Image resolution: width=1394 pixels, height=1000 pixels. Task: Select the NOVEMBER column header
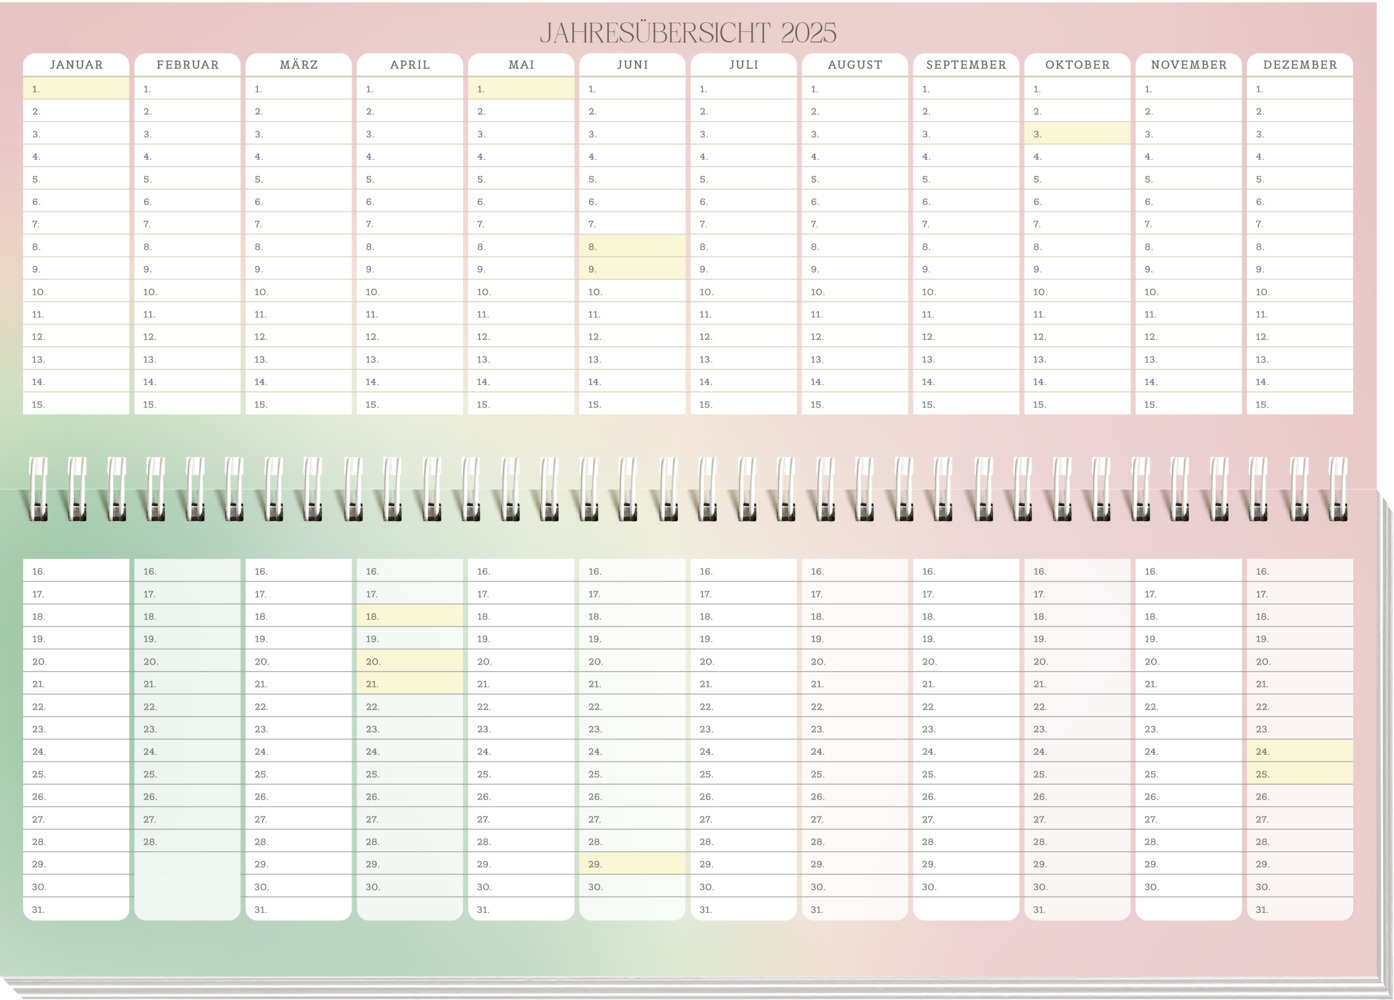click(x=1189, y=65)
